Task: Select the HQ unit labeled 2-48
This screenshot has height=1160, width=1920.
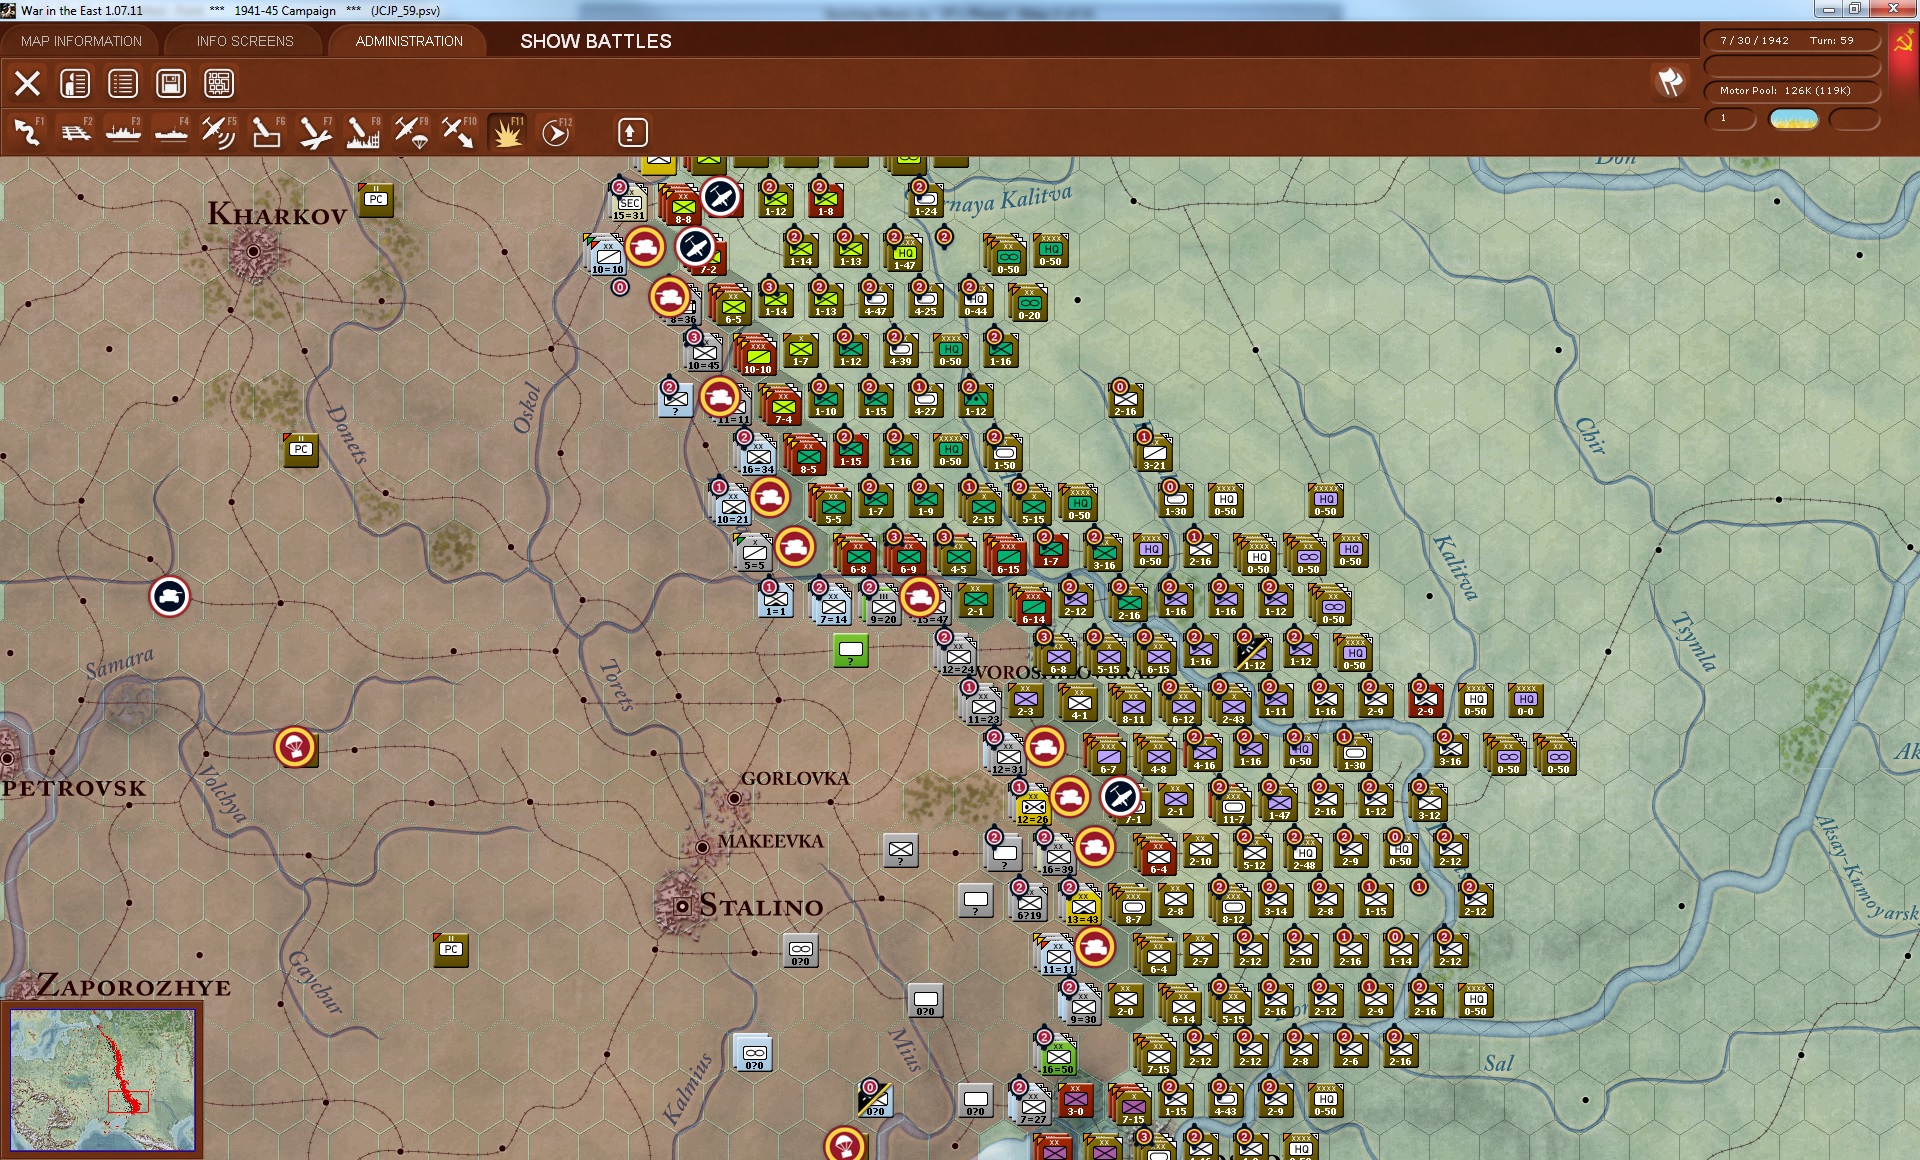Action: 1305,853
